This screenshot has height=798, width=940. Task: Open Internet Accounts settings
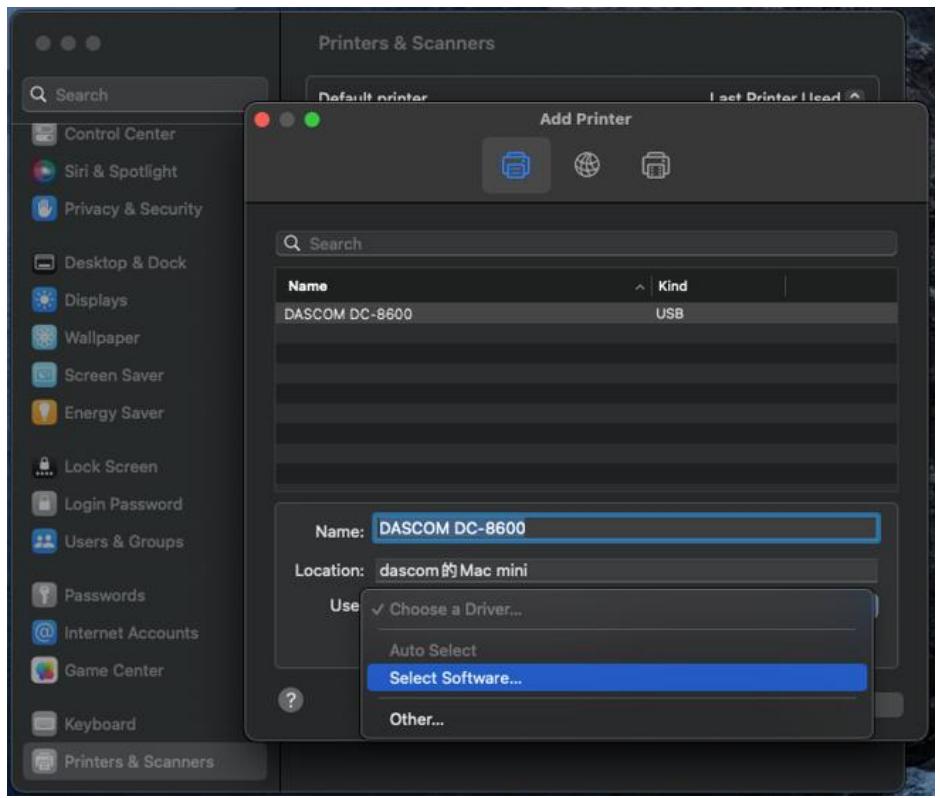click(131, 633)
